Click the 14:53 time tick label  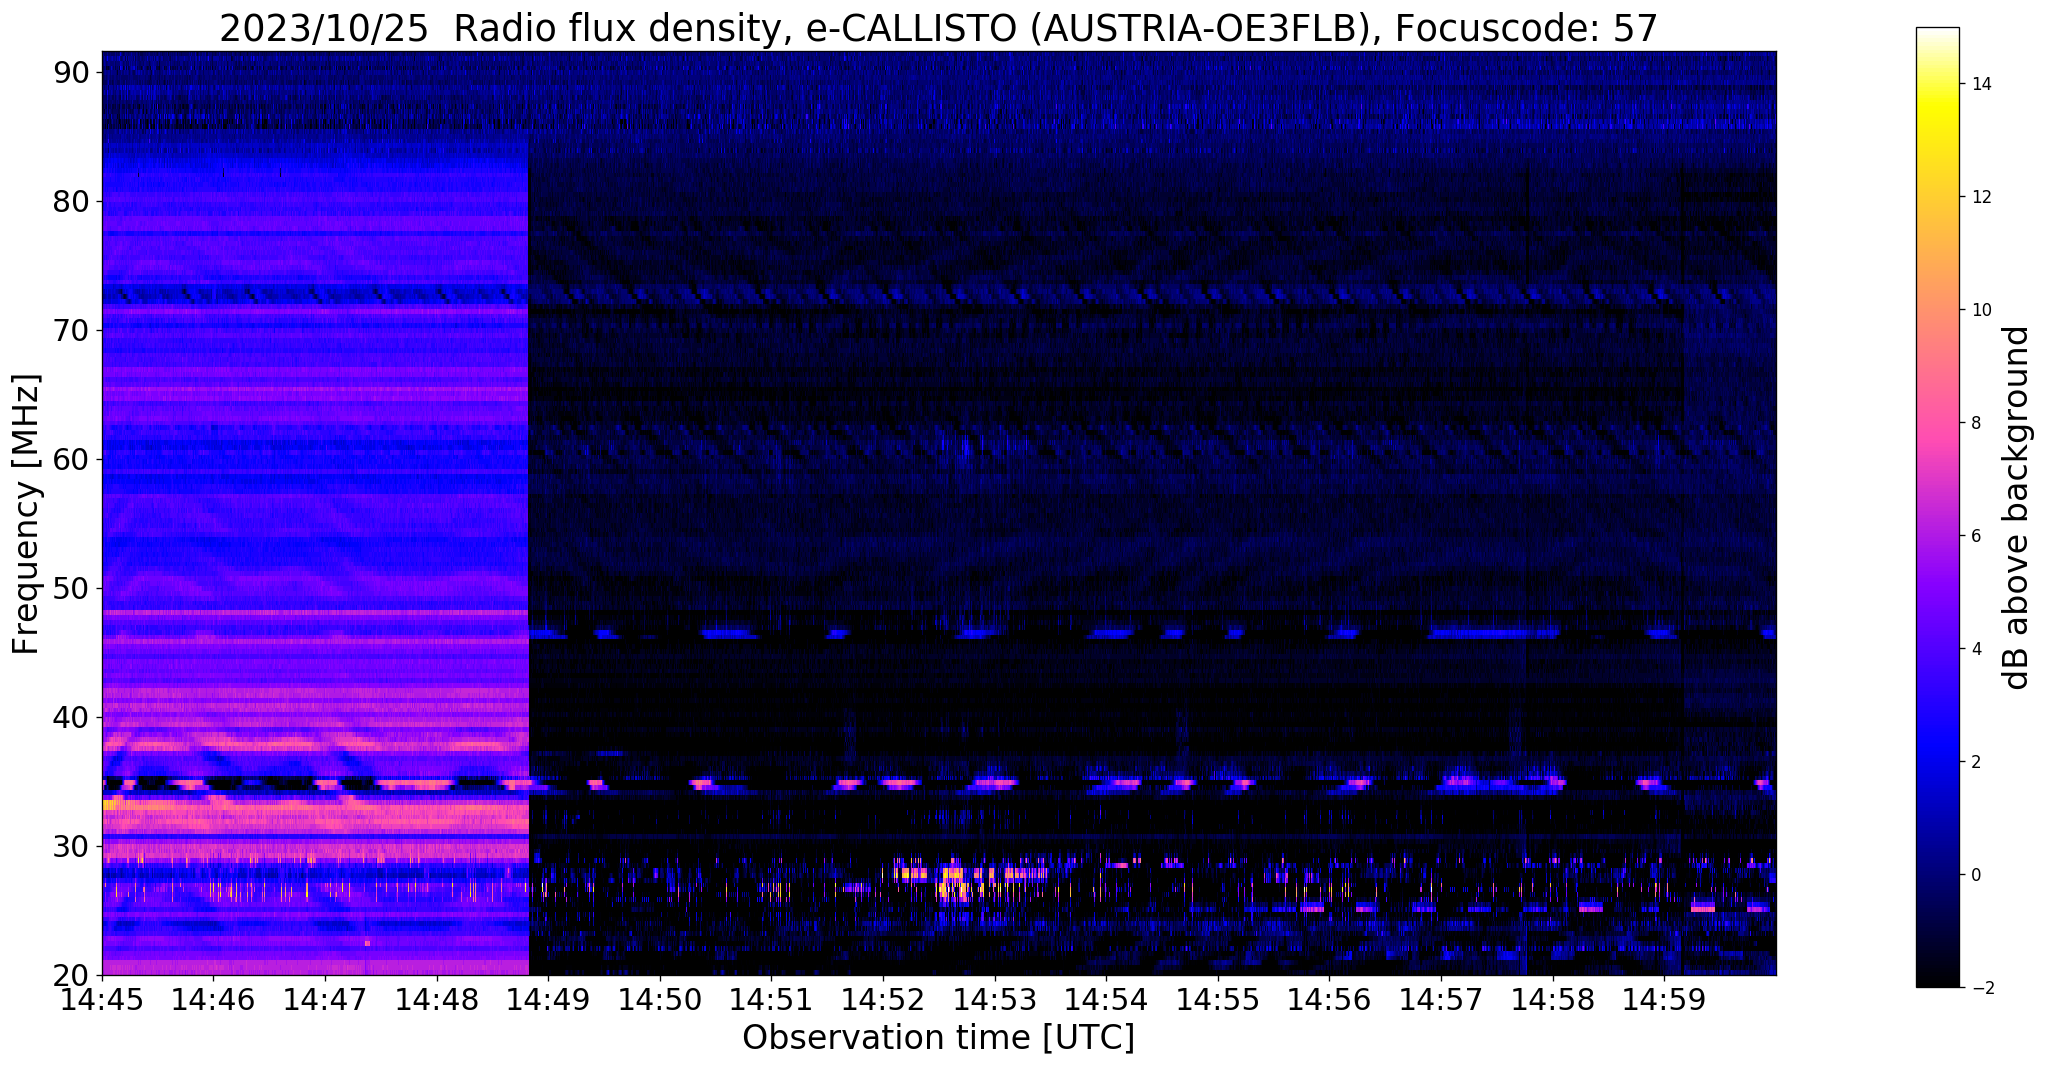point(995,999)
